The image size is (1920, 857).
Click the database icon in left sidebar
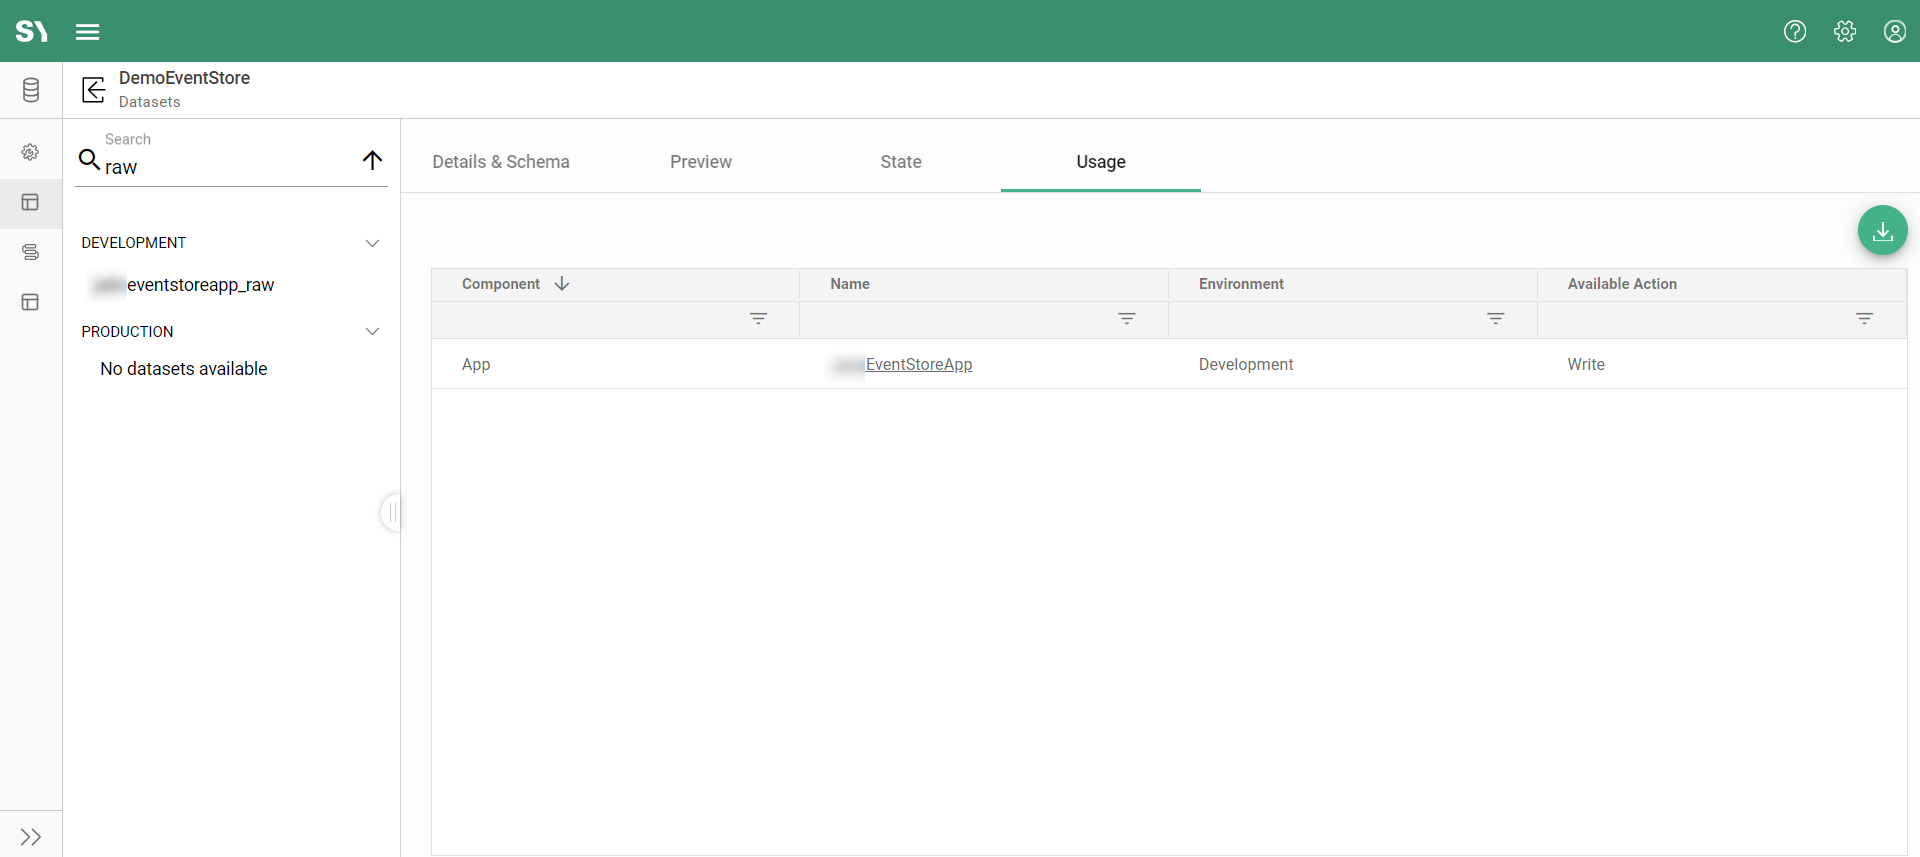(31, 90)
